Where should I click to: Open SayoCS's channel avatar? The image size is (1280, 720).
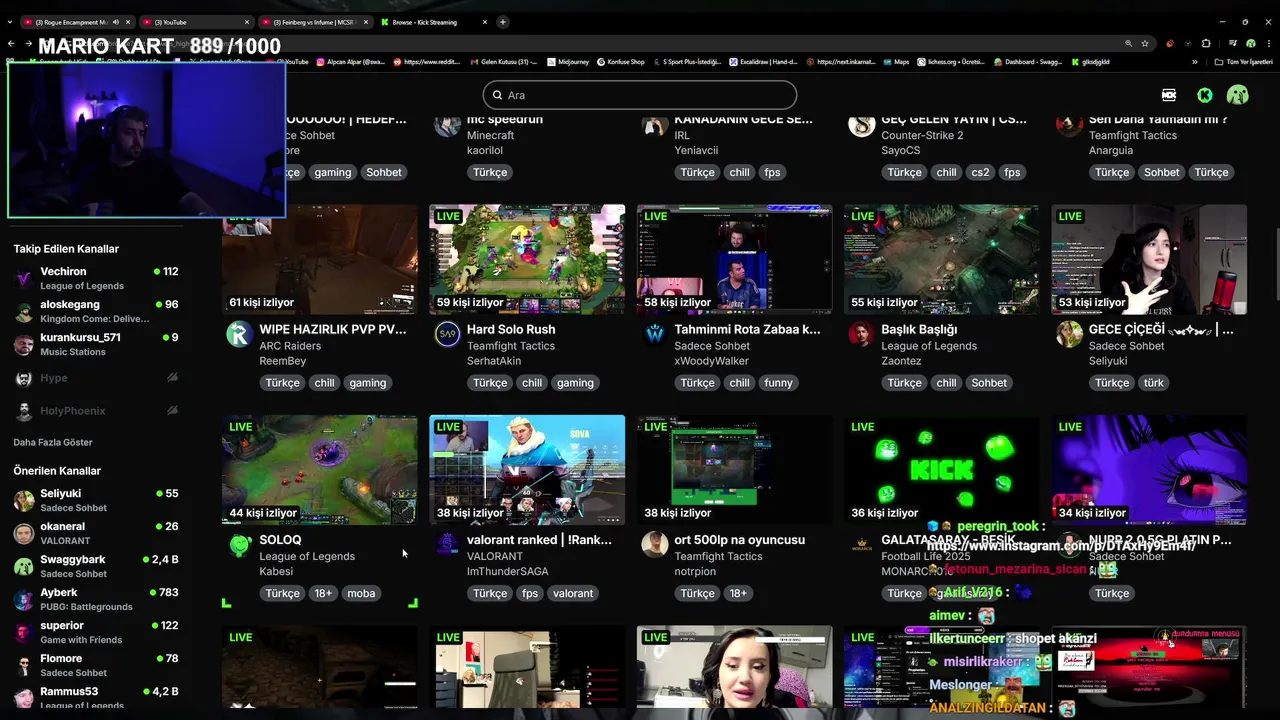click(x=861, y=124)
